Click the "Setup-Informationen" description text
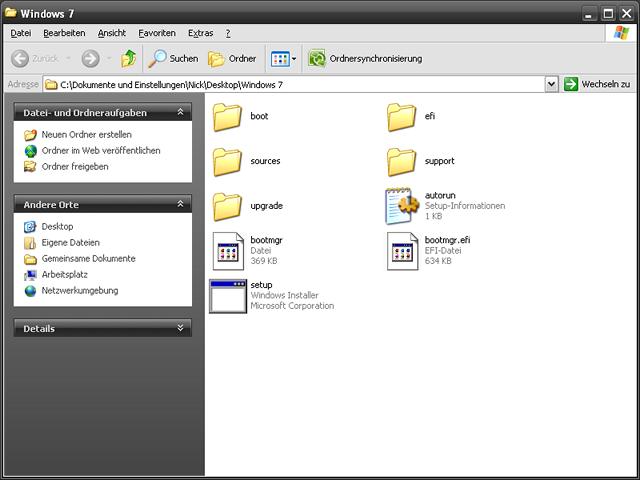 point(465,206)
